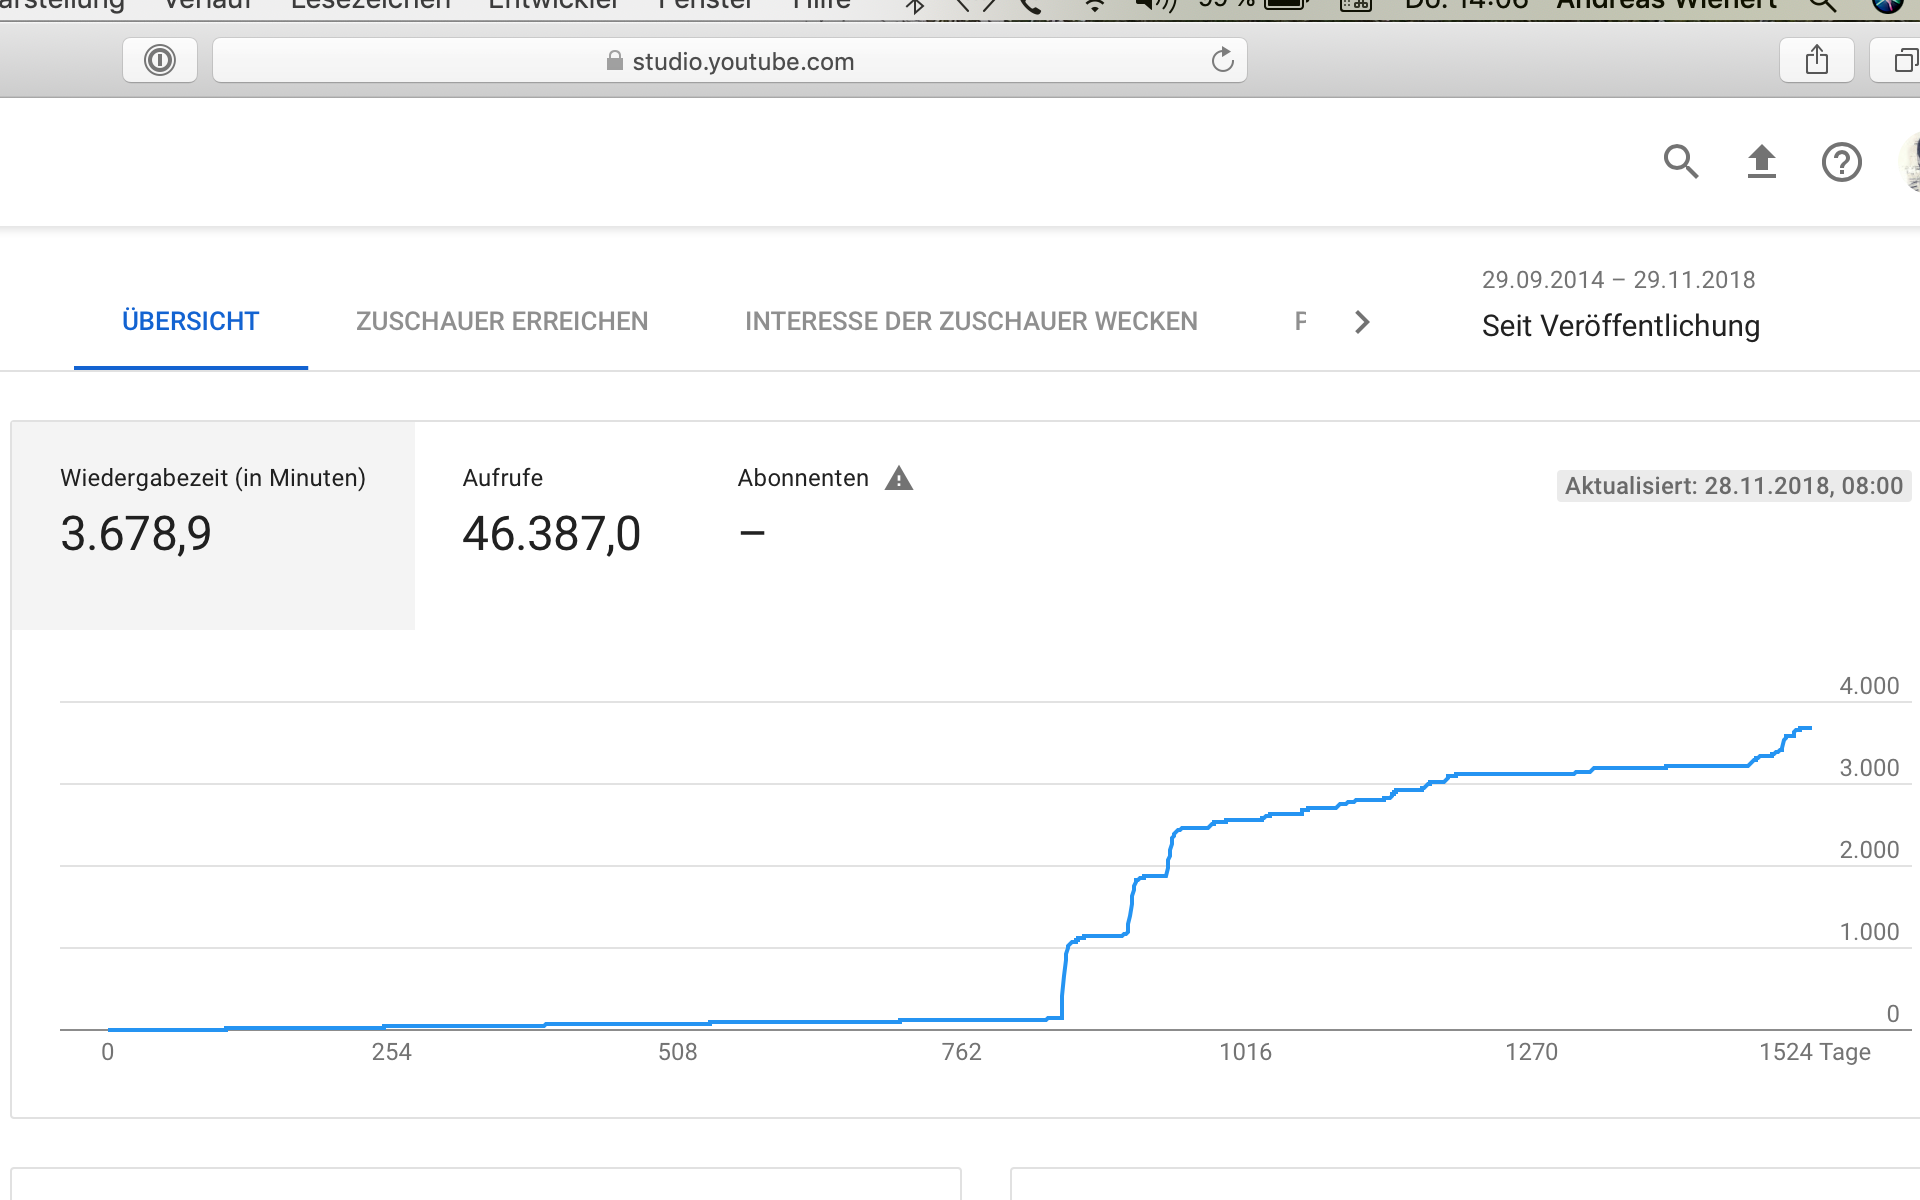Click the chart line's end near 1524 Tage
Image resolution: width=1920 pixels, height=1200 pixels.
[1808, 728]
